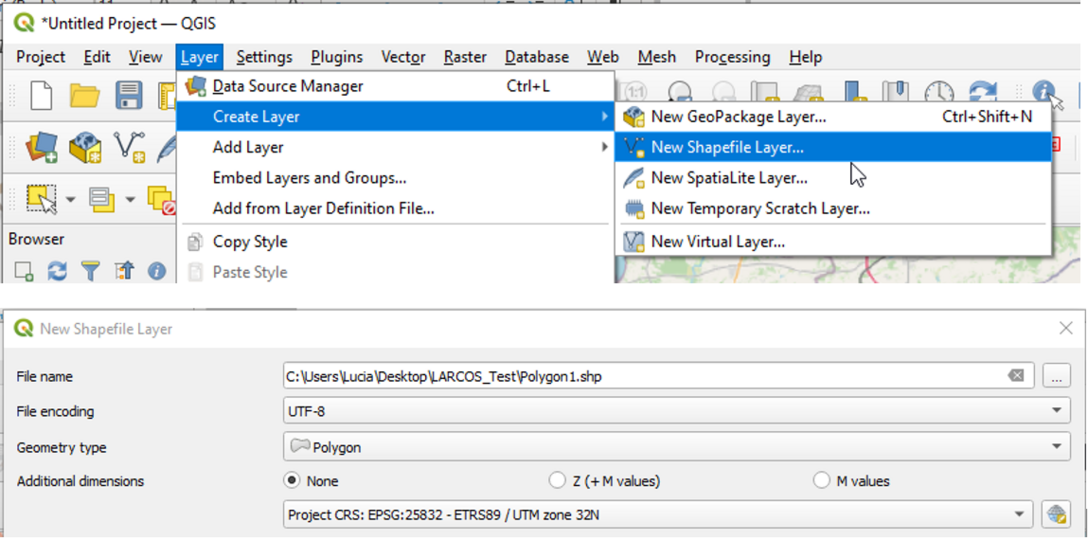Open the Layer menu
1088x540 pixels.
click(x=200, y=57)
